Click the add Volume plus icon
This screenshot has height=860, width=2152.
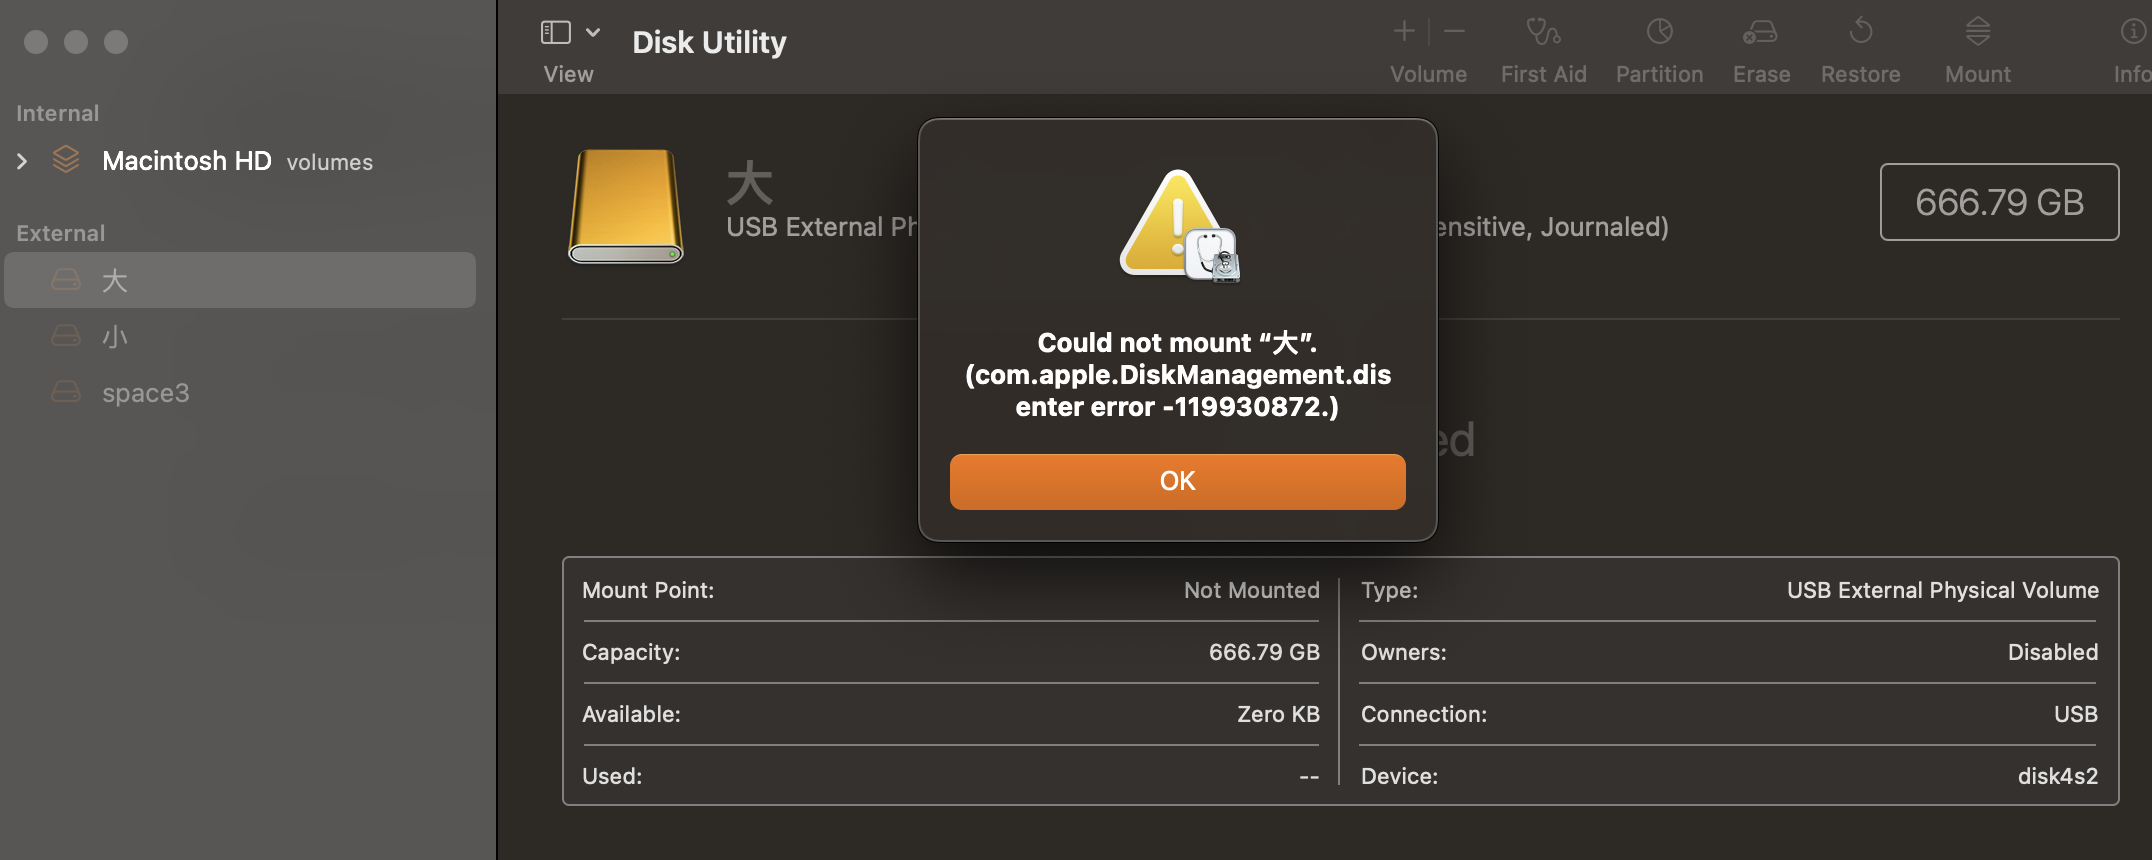click(x=1404, y=32)
